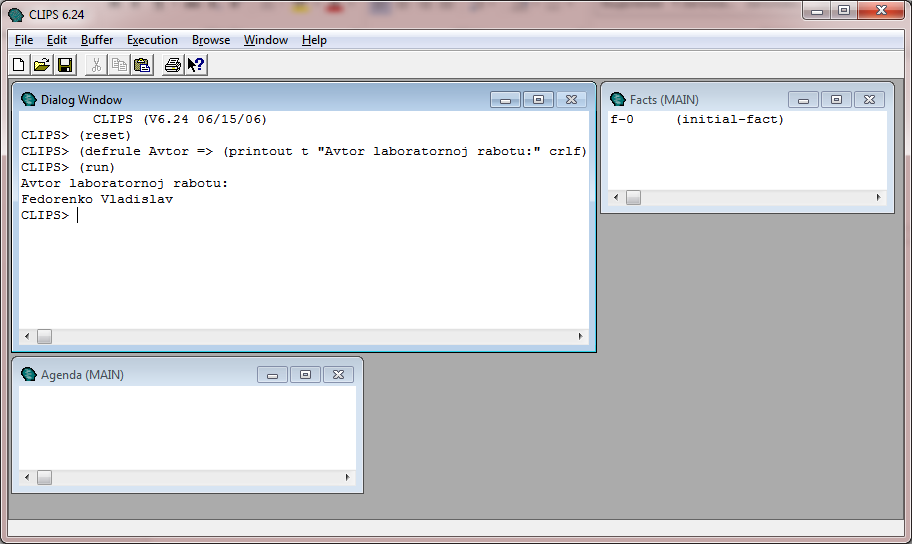912x544 pixels.
Task: Minimize the Agenda (MAIN) window
Action: tap(272, 375)
